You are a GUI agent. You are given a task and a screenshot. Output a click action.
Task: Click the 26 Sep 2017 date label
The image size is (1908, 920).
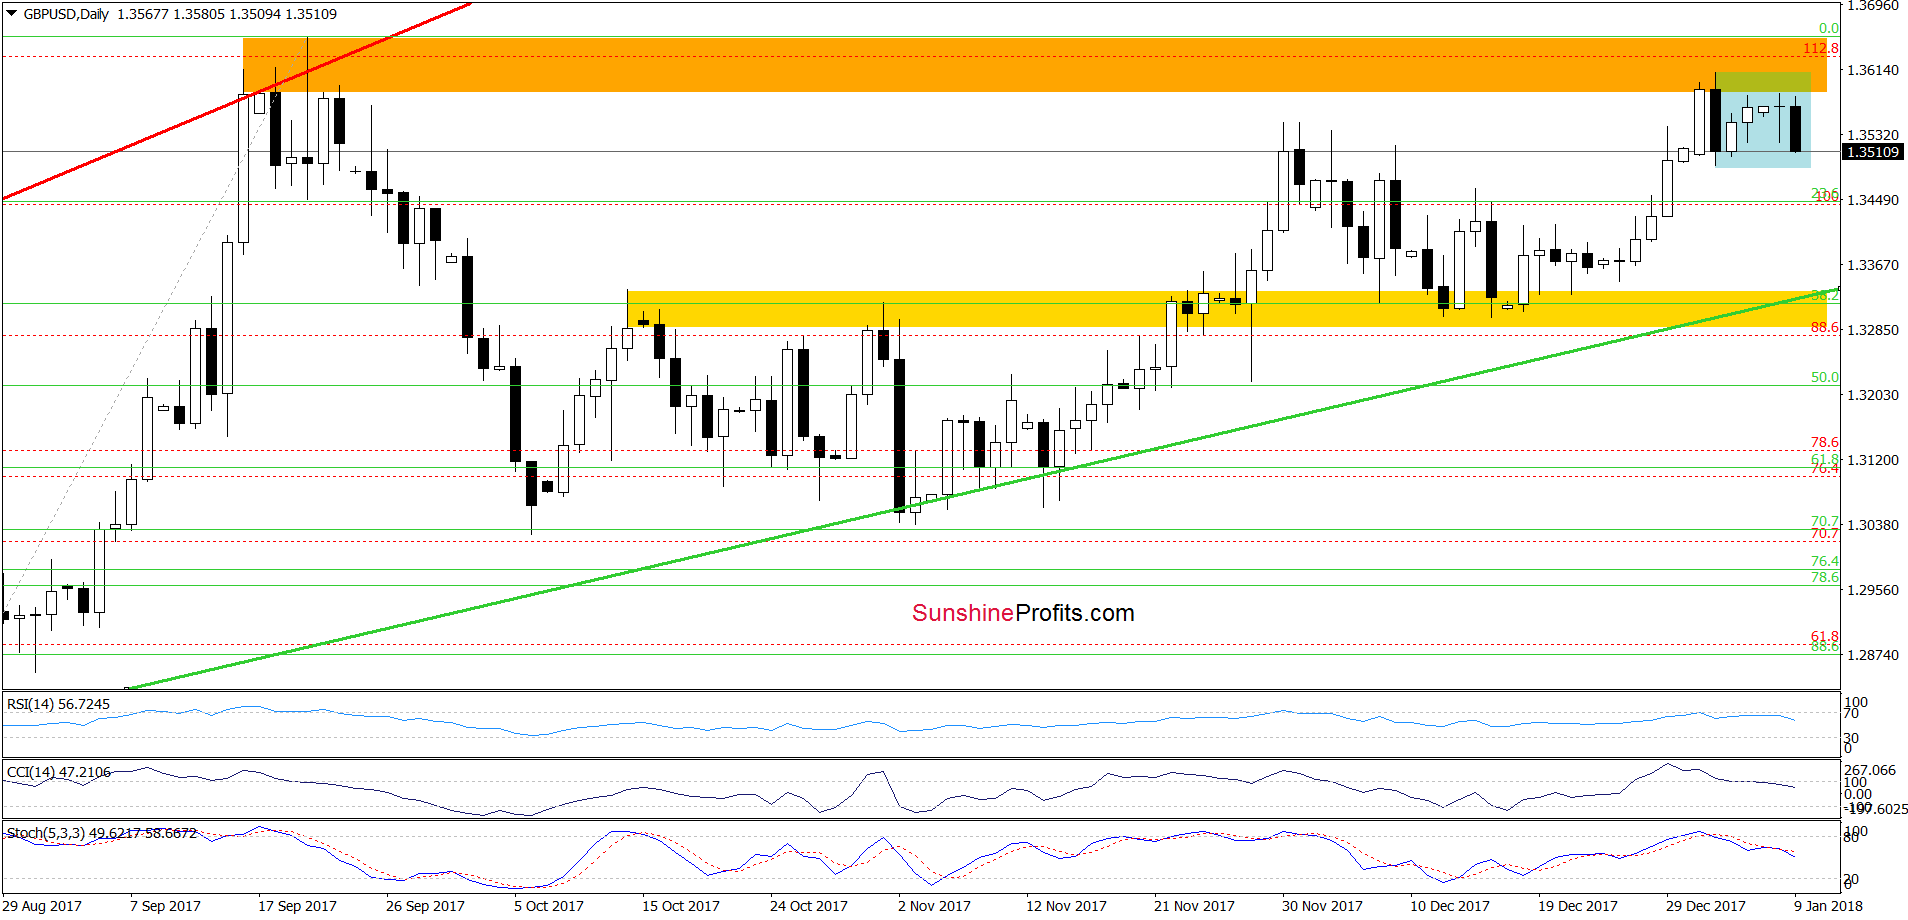[425, 906]
